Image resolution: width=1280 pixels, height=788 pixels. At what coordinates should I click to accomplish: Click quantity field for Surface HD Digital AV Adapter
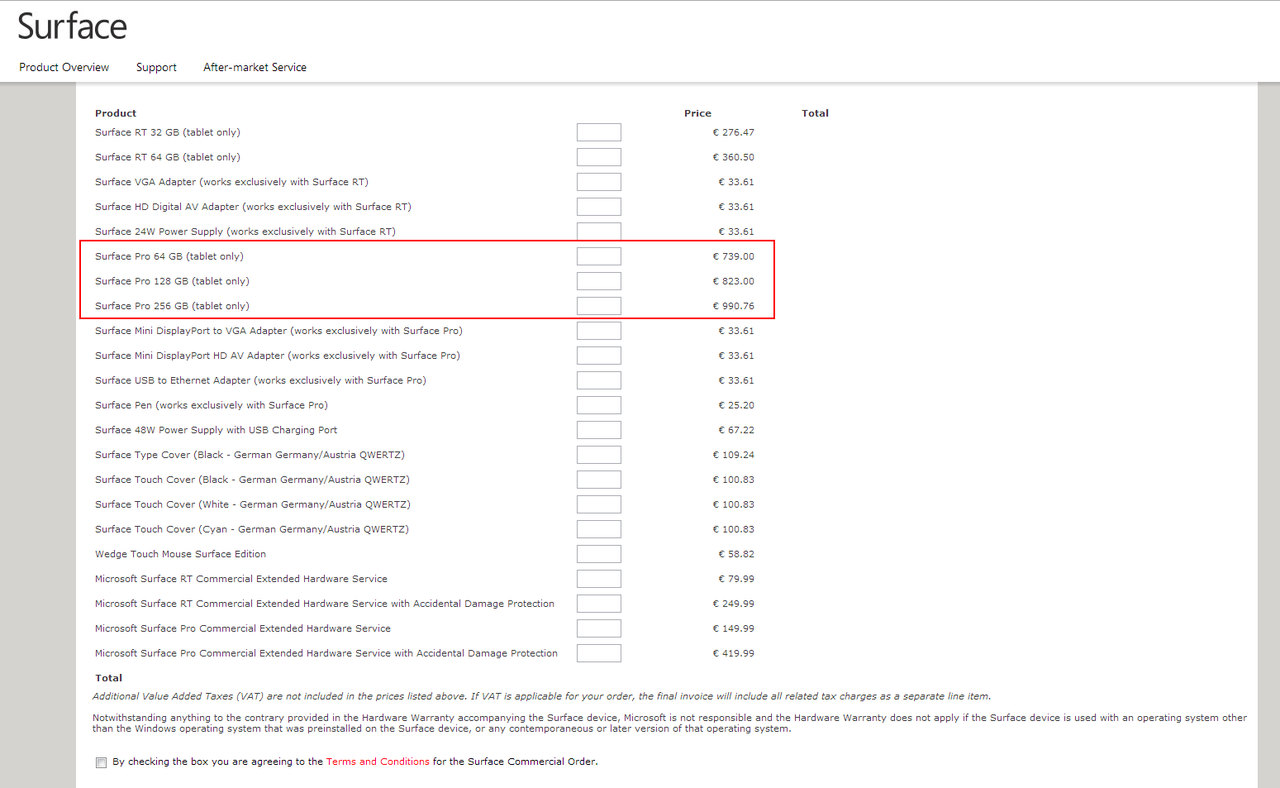(x=599, y=207)
